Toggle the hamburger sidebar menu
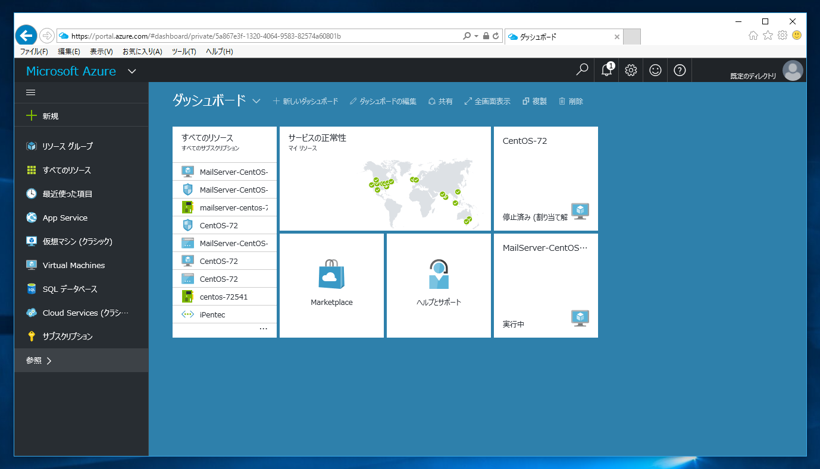Image resolution: width=820 pixels, height=469 pixels. pos(31,93)
